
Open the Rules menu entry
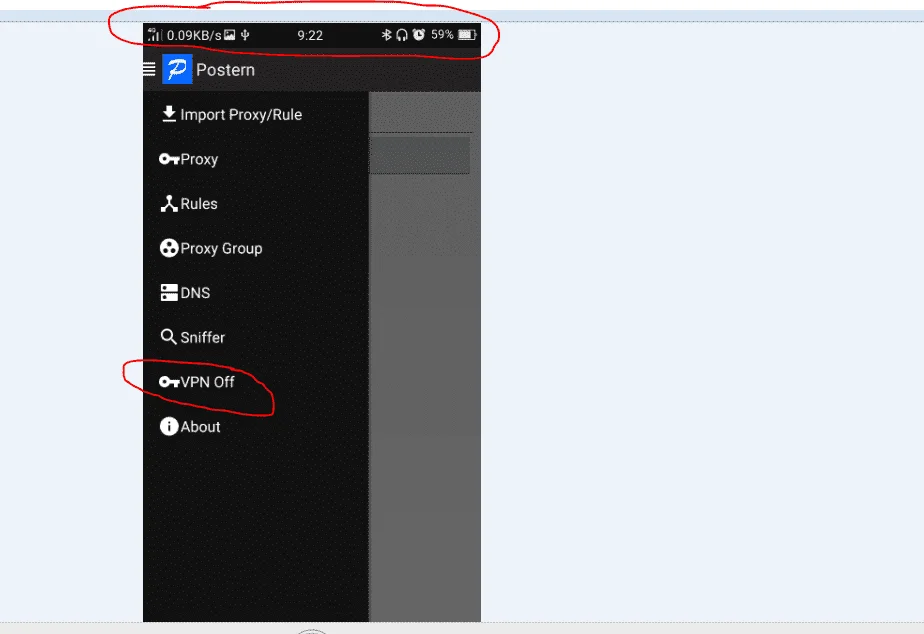(x=256, y=204)
